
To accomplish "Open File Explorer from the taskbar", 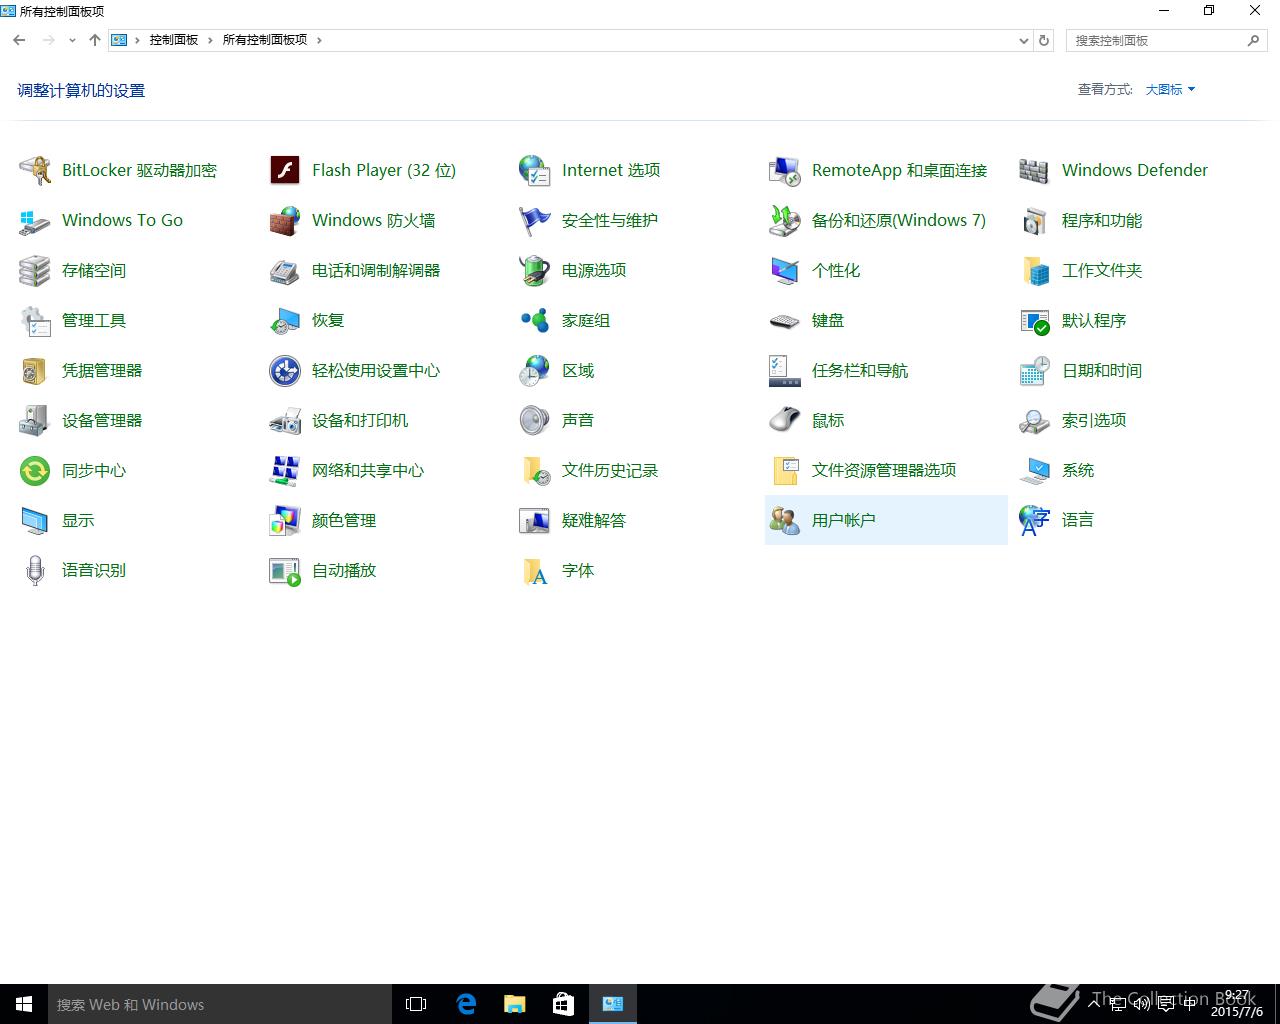I will coord(515,1004).
